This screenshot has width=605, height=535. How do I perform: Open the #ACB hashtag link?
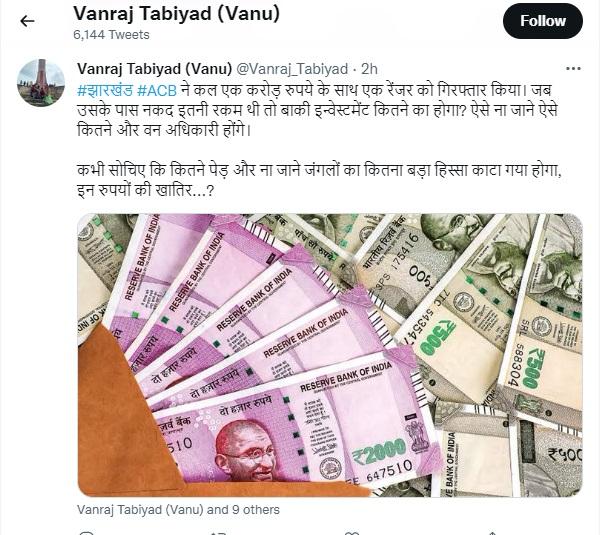pyautogui.click(x=157, y=90)
